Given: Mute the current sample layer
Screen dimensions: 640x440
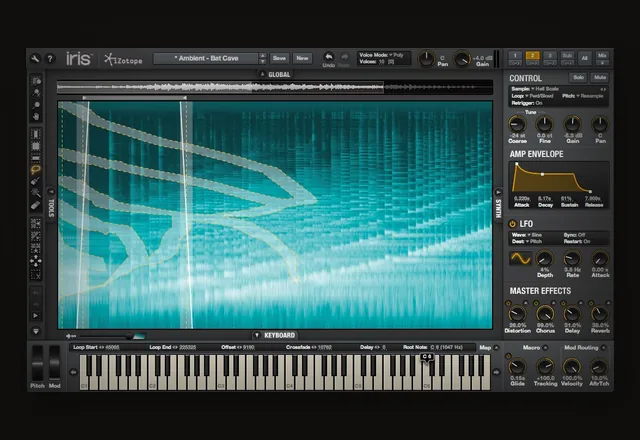Looking at the screenshot, I should (x=600, y=78).
